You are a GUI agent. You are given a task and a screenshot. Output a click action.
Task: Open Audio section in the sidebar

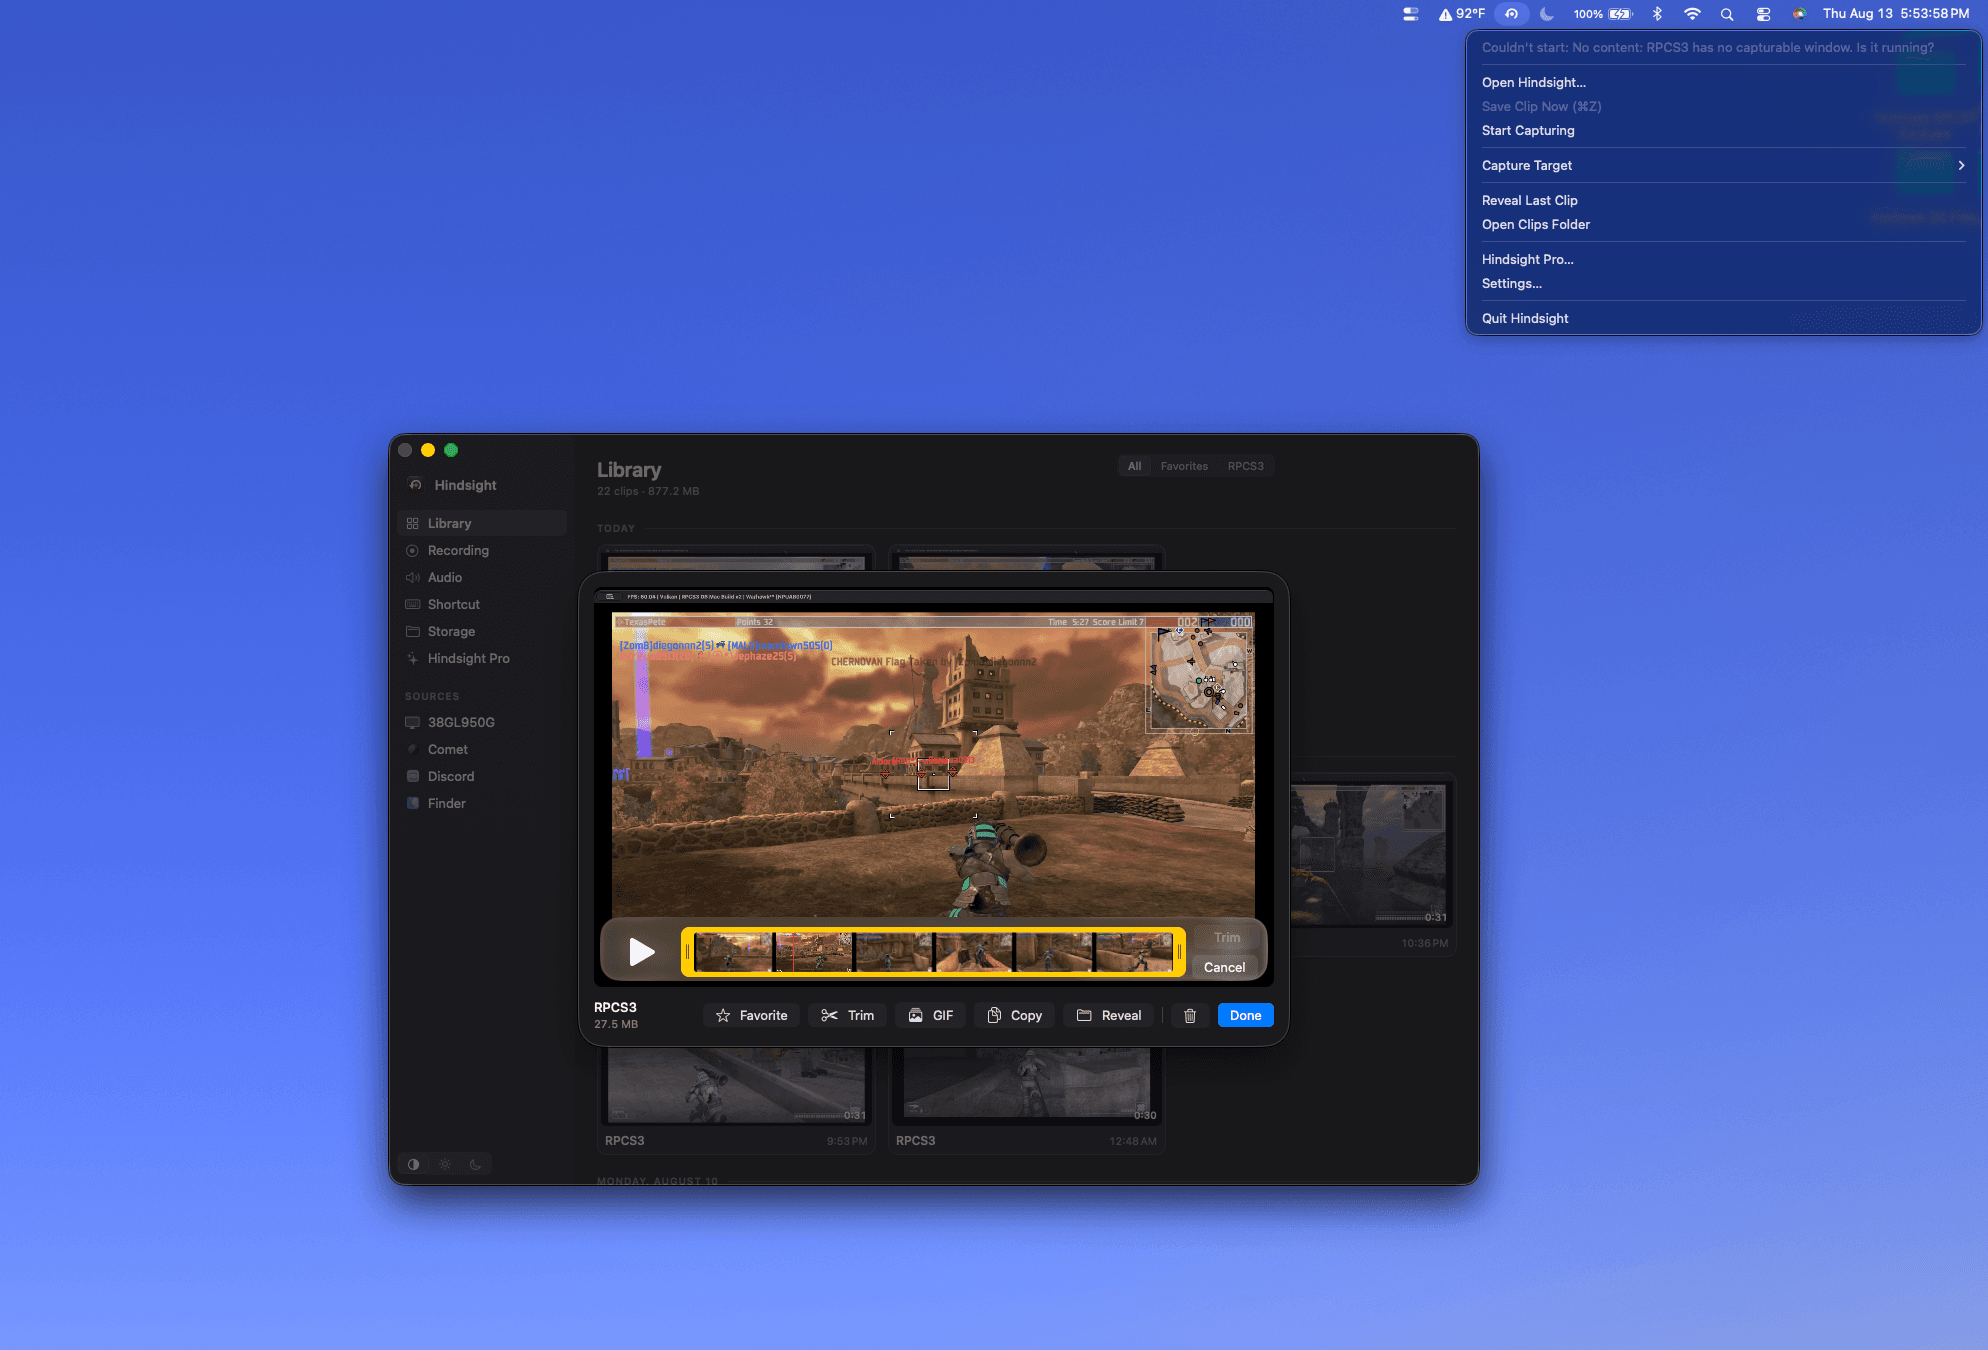[482, 577]
